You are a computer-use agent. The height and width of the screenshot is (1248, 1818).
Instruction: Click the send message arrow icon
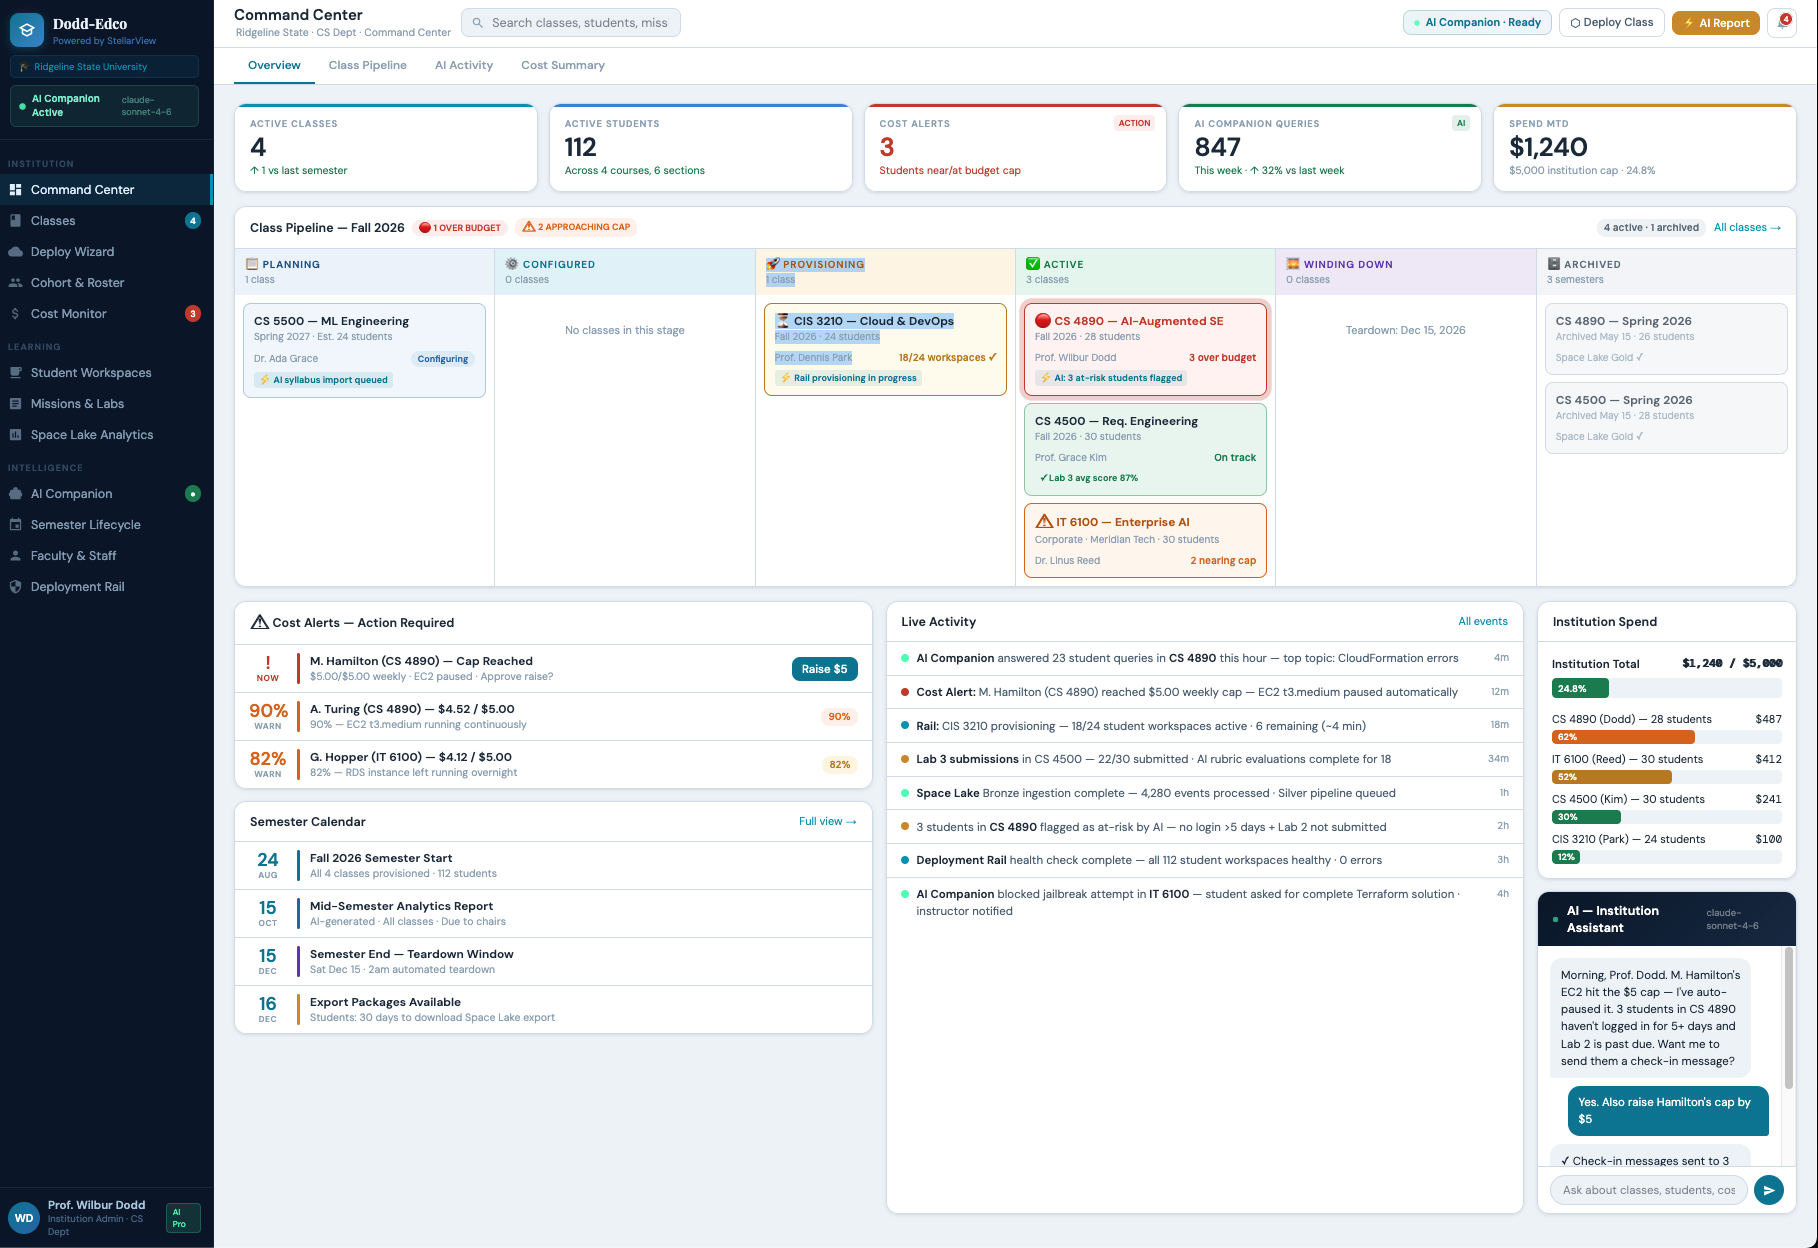(1768, 1190)
